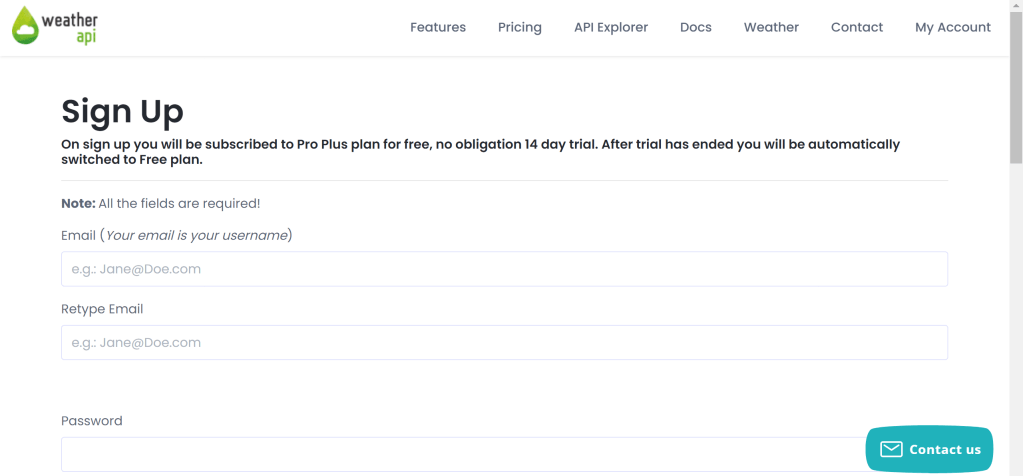This screenshot has width=1023, height=476.
Task: Click the Contact navigation link
Action: (x=857, y=27)
